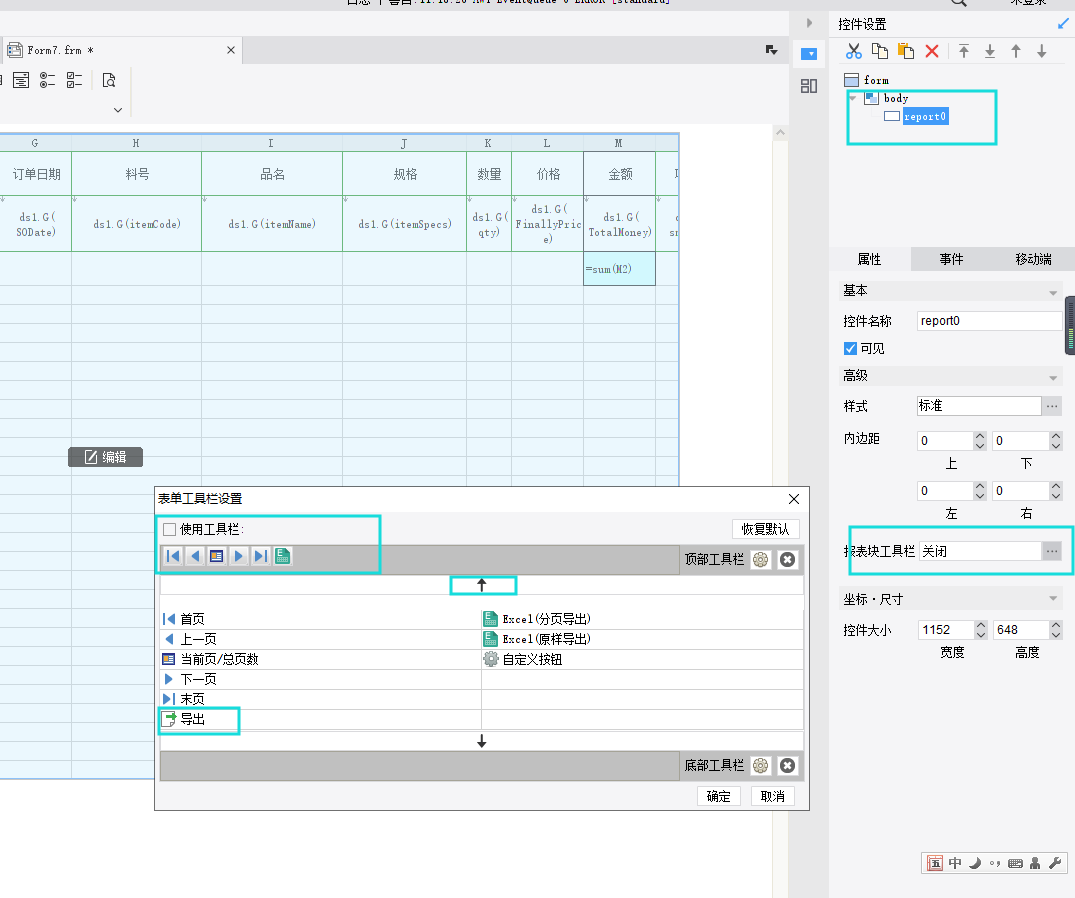Move buttons to top toolbar with up arrow
The height and width of the screenshot is (898, 1075).
click(x=482, y=585)
